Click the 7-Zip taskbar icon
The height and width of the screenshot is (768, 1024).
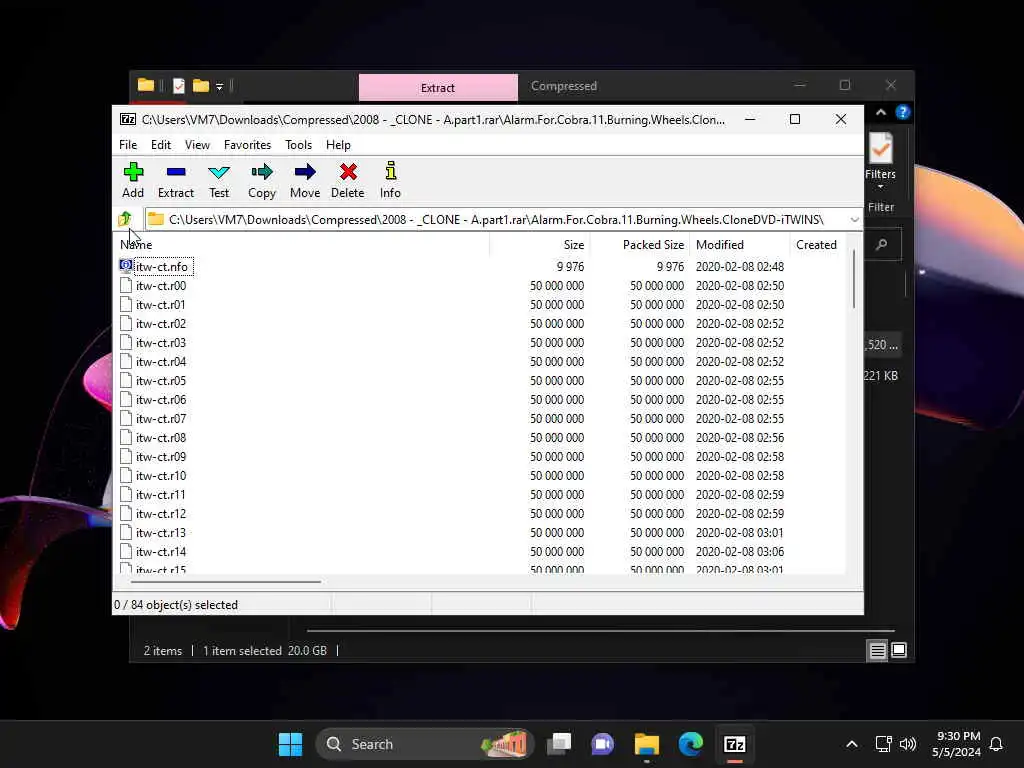point(735,744)
